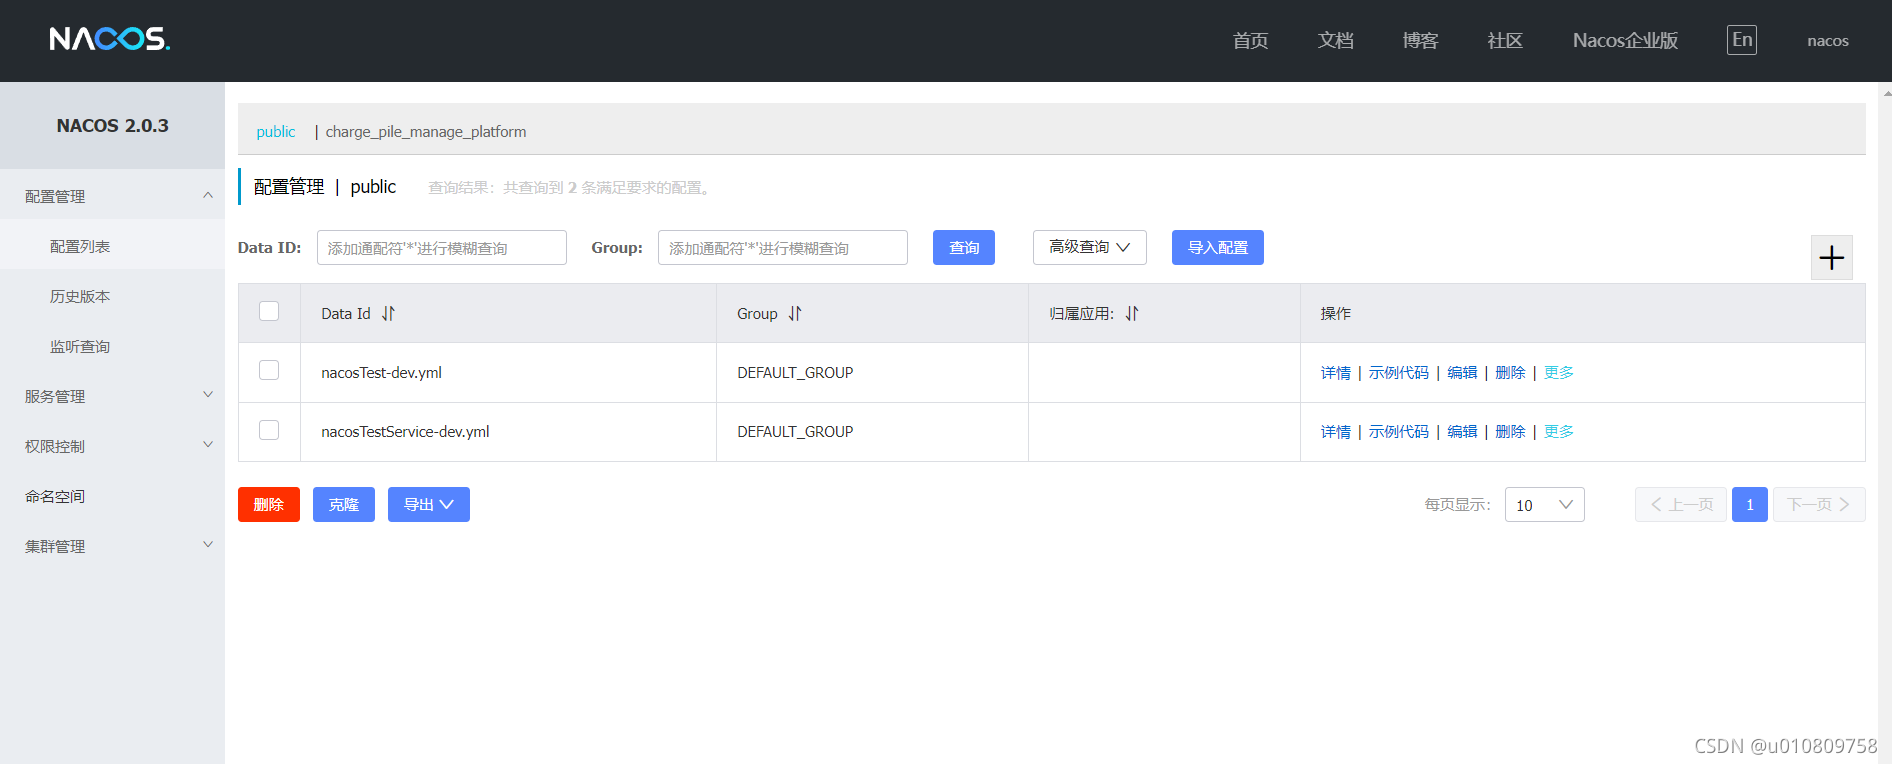Open 更多 menu for nacosTestService-dev.yml
The image size is (1892, 764).
click(1559, 431)
